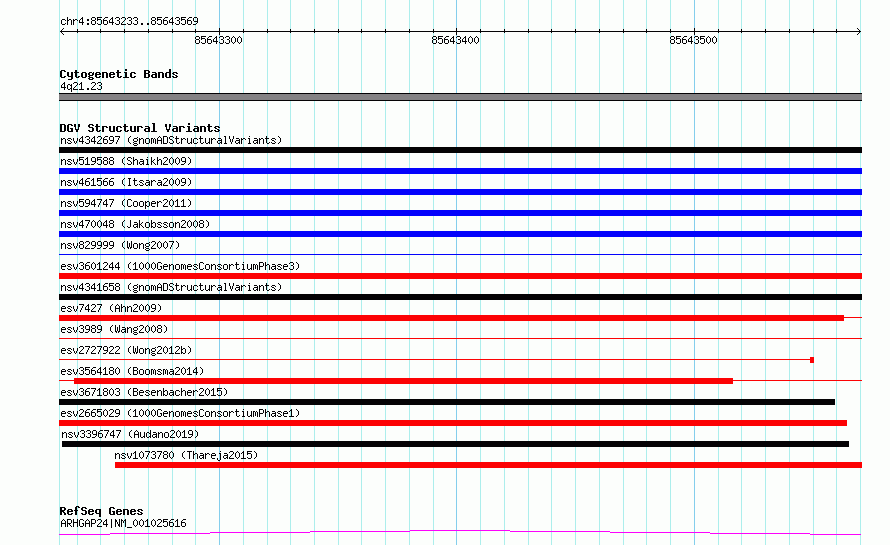Screen dimensions: 890x545
Task: Click blue bar under nsv470048 Jakobsson2008
Action: click(x=460, y=234)
